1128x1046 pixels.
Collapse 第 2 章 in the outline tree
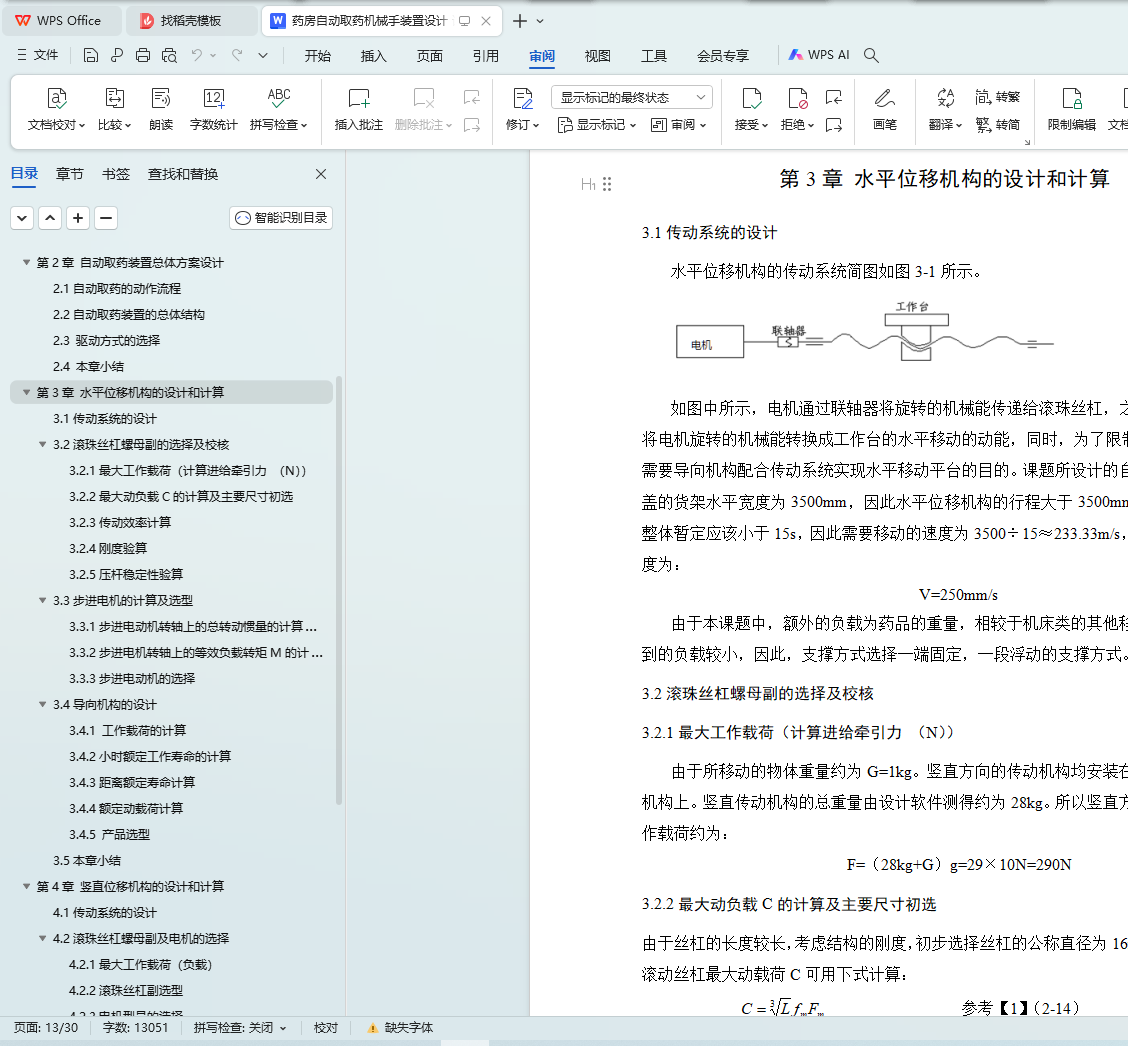(27, 263)
